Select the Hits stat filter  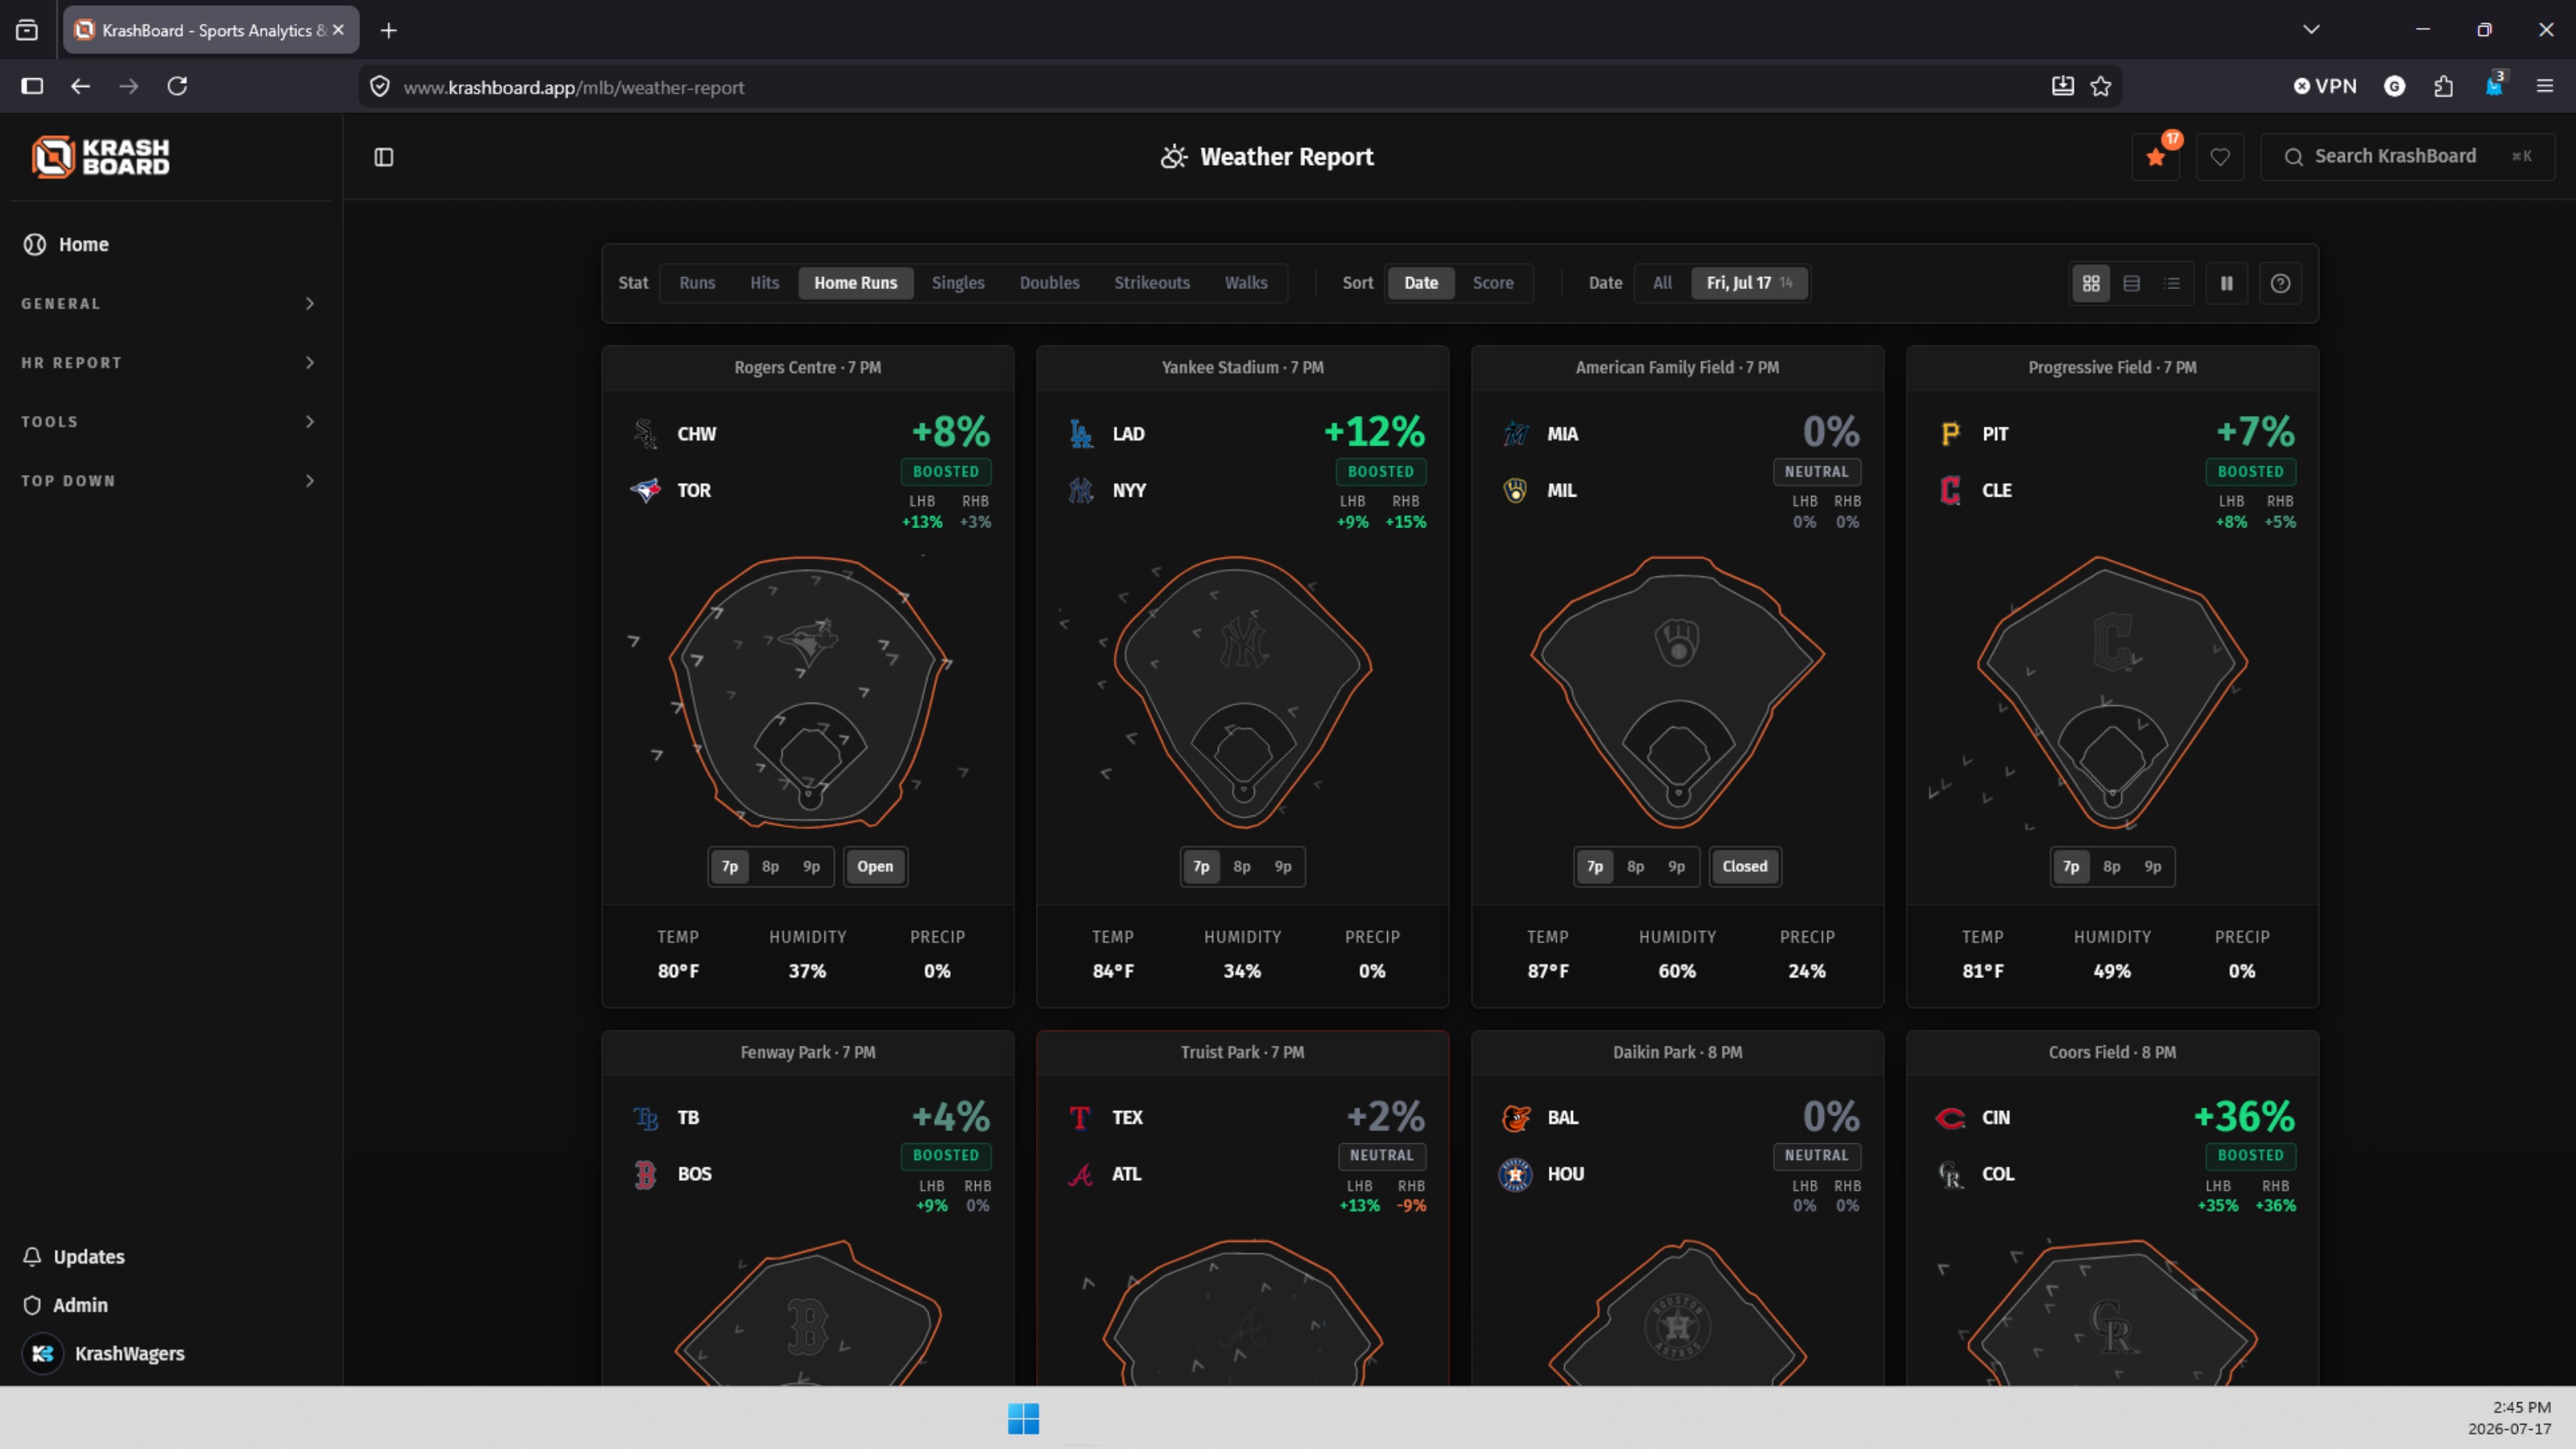tap(764, 284)
